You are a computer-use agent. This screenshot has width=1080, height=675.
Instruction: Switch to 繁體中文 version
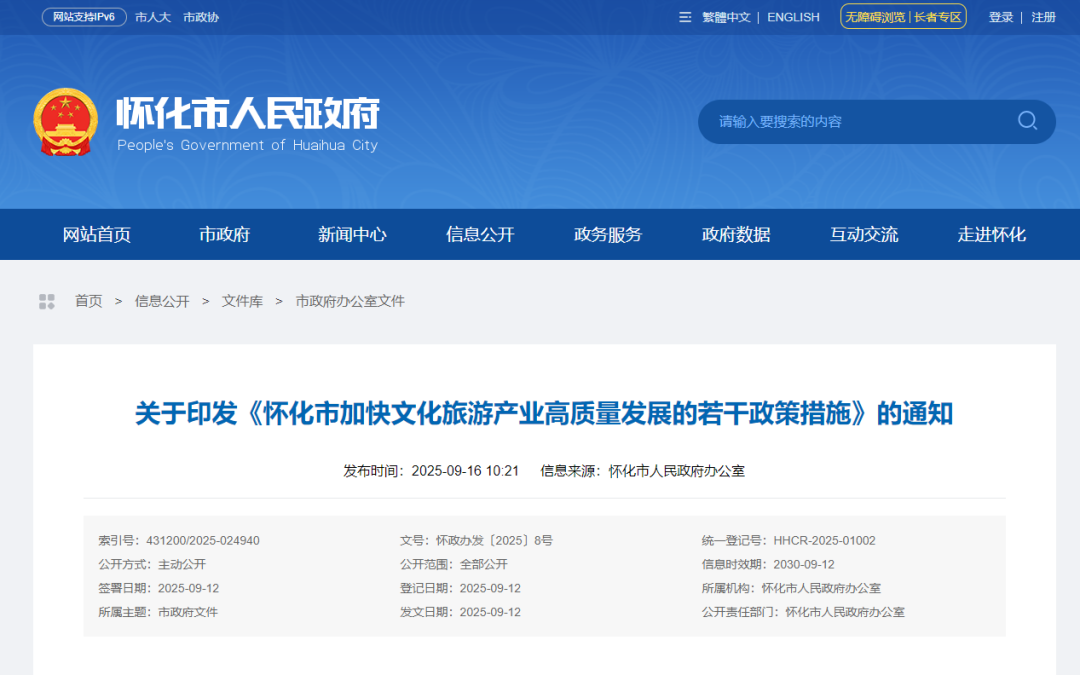pos(726,17)
